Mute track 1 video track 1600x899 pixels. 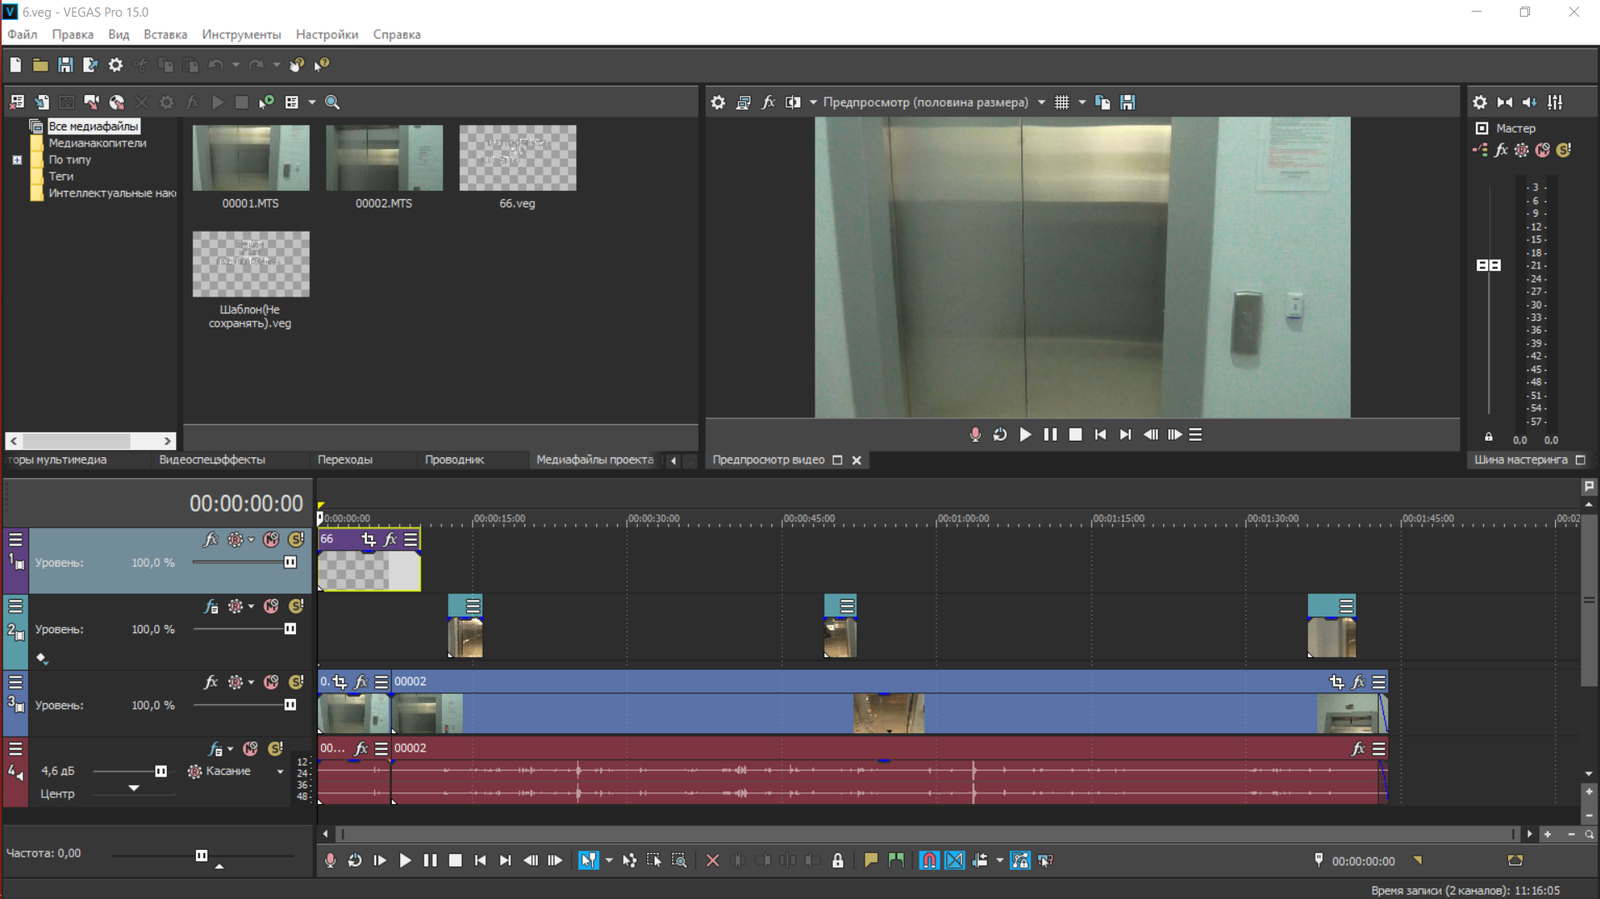click(271, 539)
